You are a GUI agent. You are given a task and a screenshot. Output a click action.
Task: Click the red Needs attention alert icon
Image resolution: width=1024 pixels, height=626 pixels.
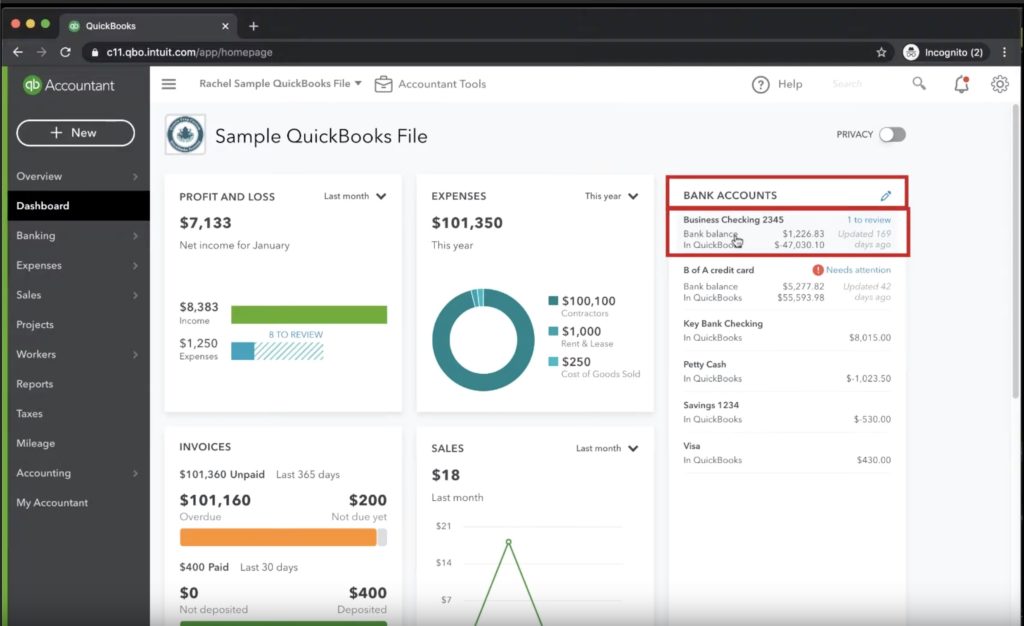pos(818,270)
